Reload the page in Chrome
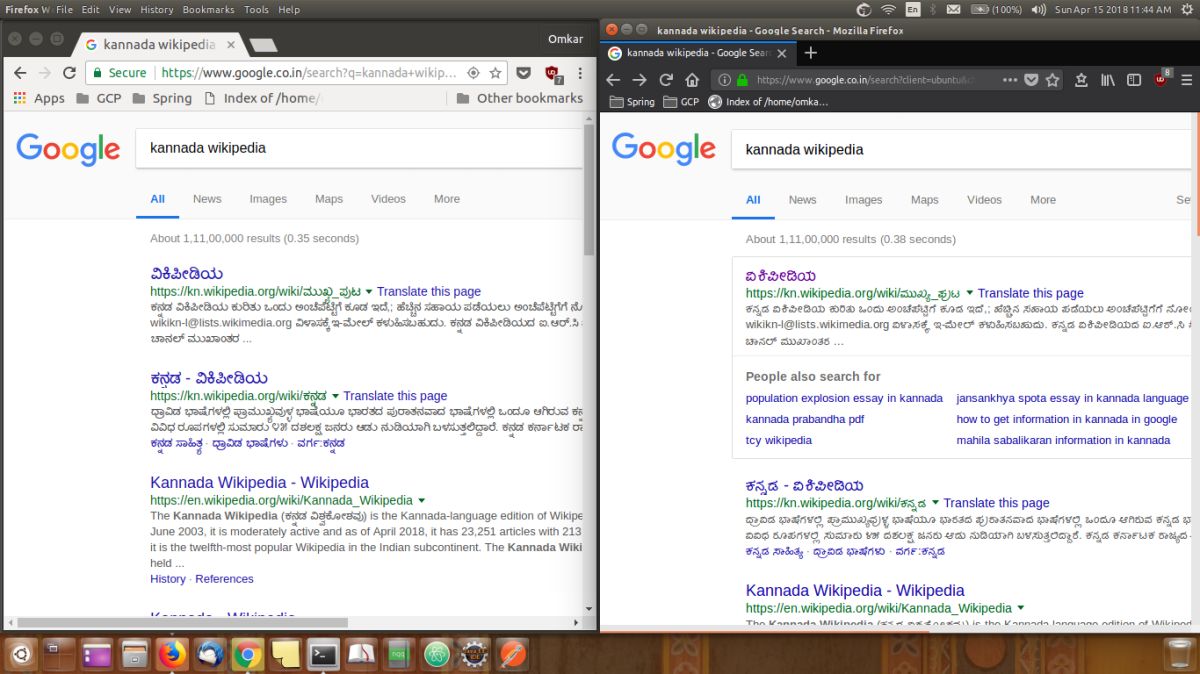Image resolution: width=1200 pixels, height=674 pixels. [x=69, y=73]
